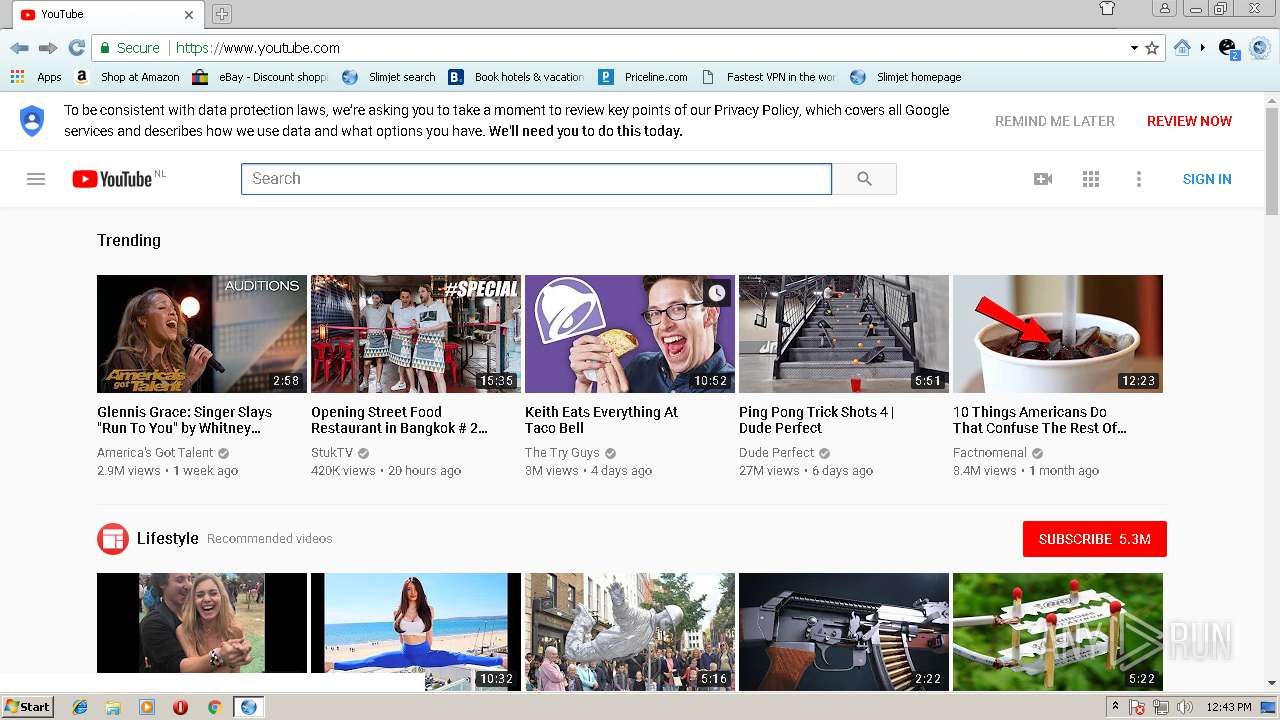Image resolution: width=1280 pixels, height=720 pixels.
Task: Open the three-dot settings menu
Action: click(1138, 179)
